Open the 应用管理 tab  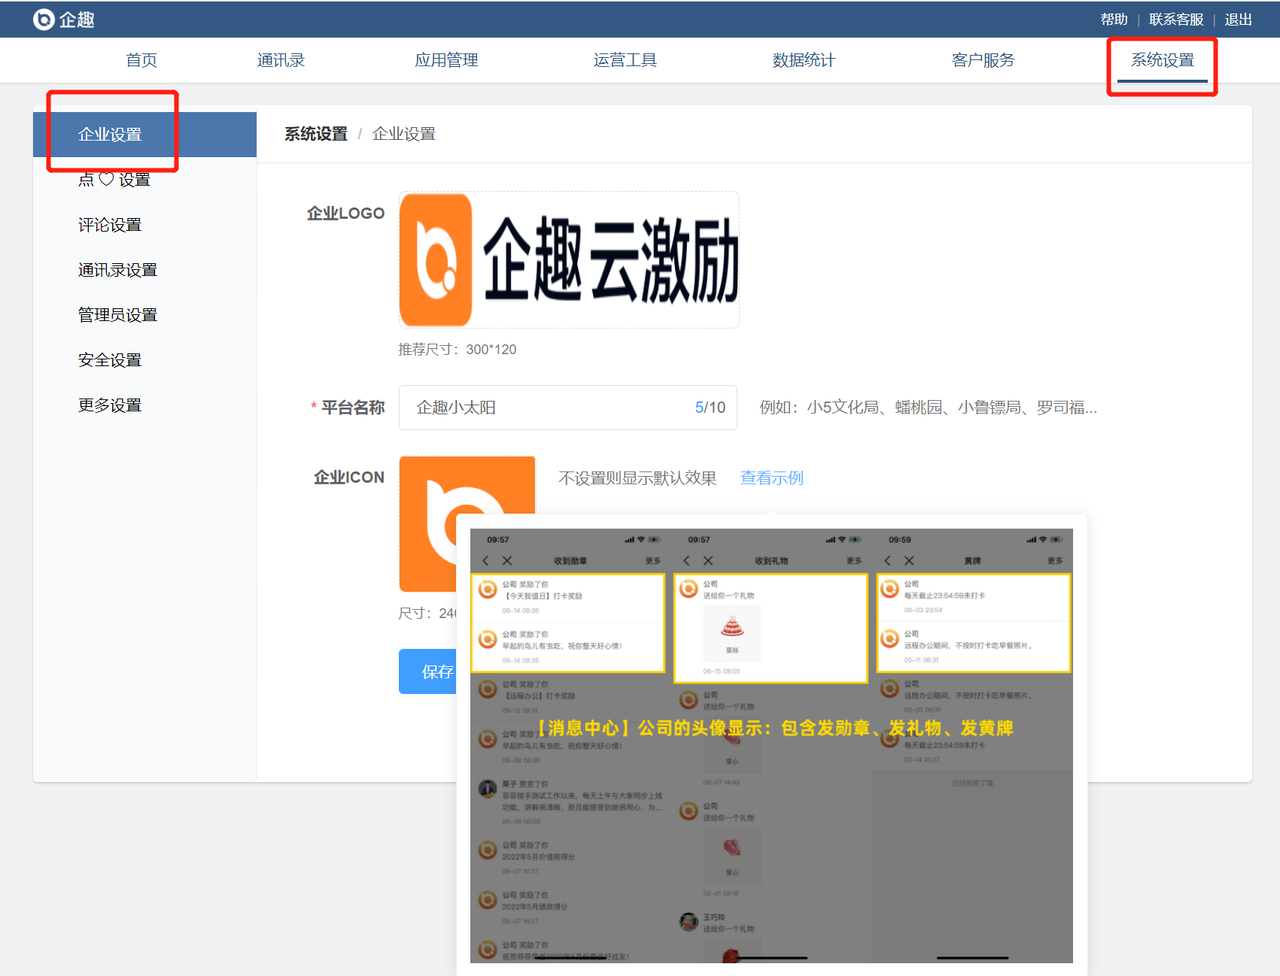pos(446,60)
